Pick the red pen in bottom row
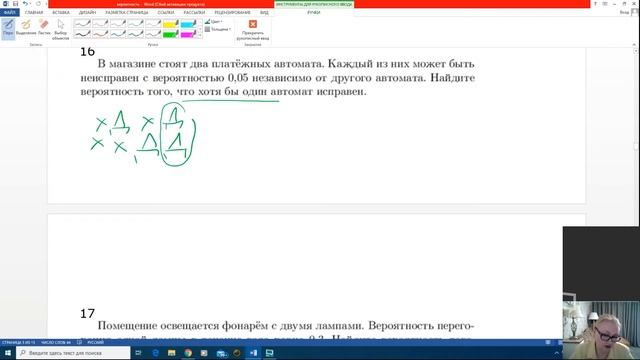The width and height of the screenshot is (640, 360). coord(100,34)
